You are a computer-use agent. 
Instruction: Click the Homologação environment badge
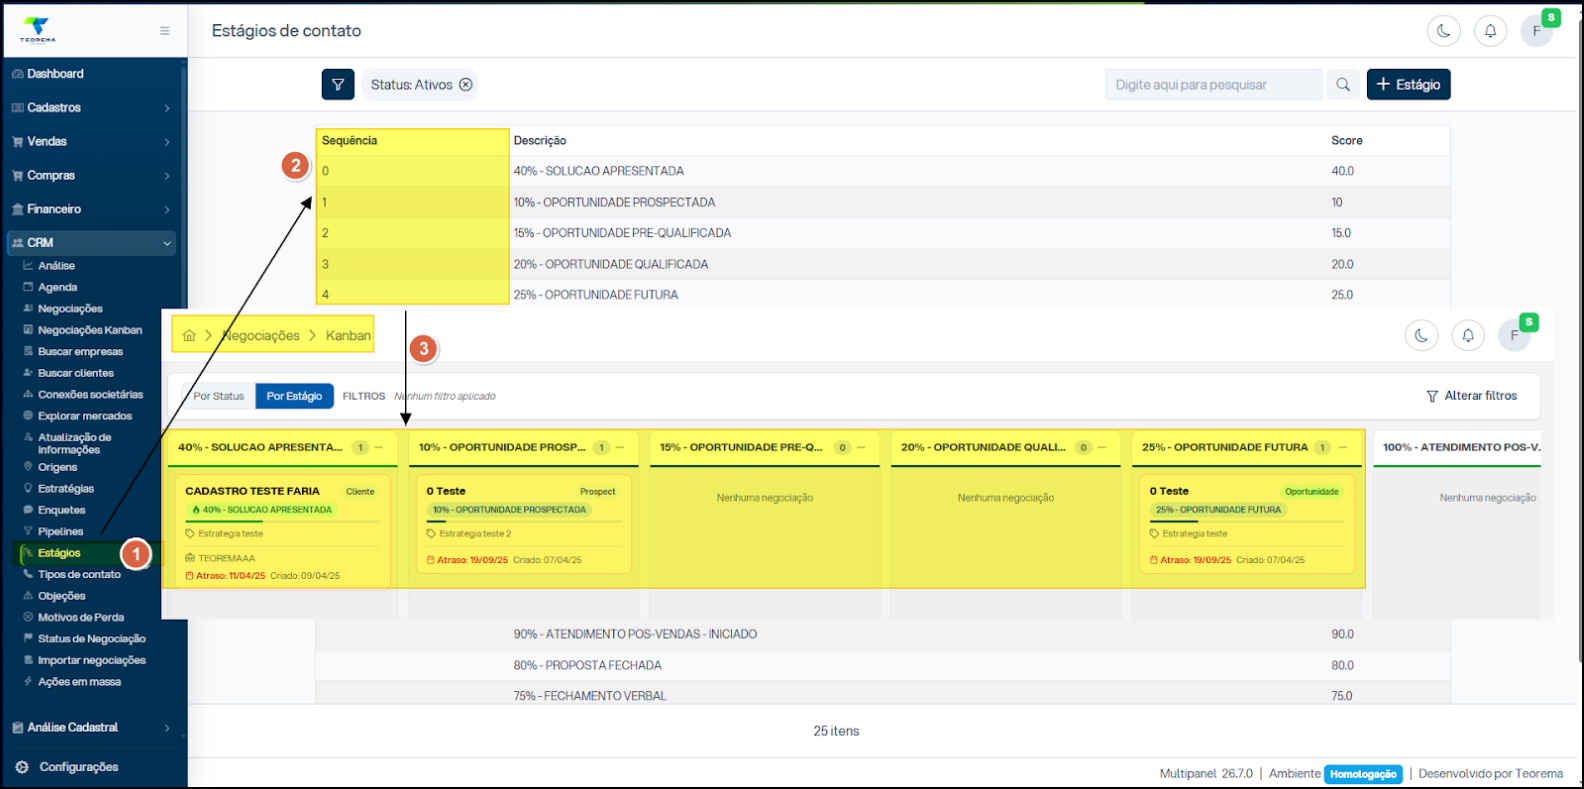tap(1363, 774)
